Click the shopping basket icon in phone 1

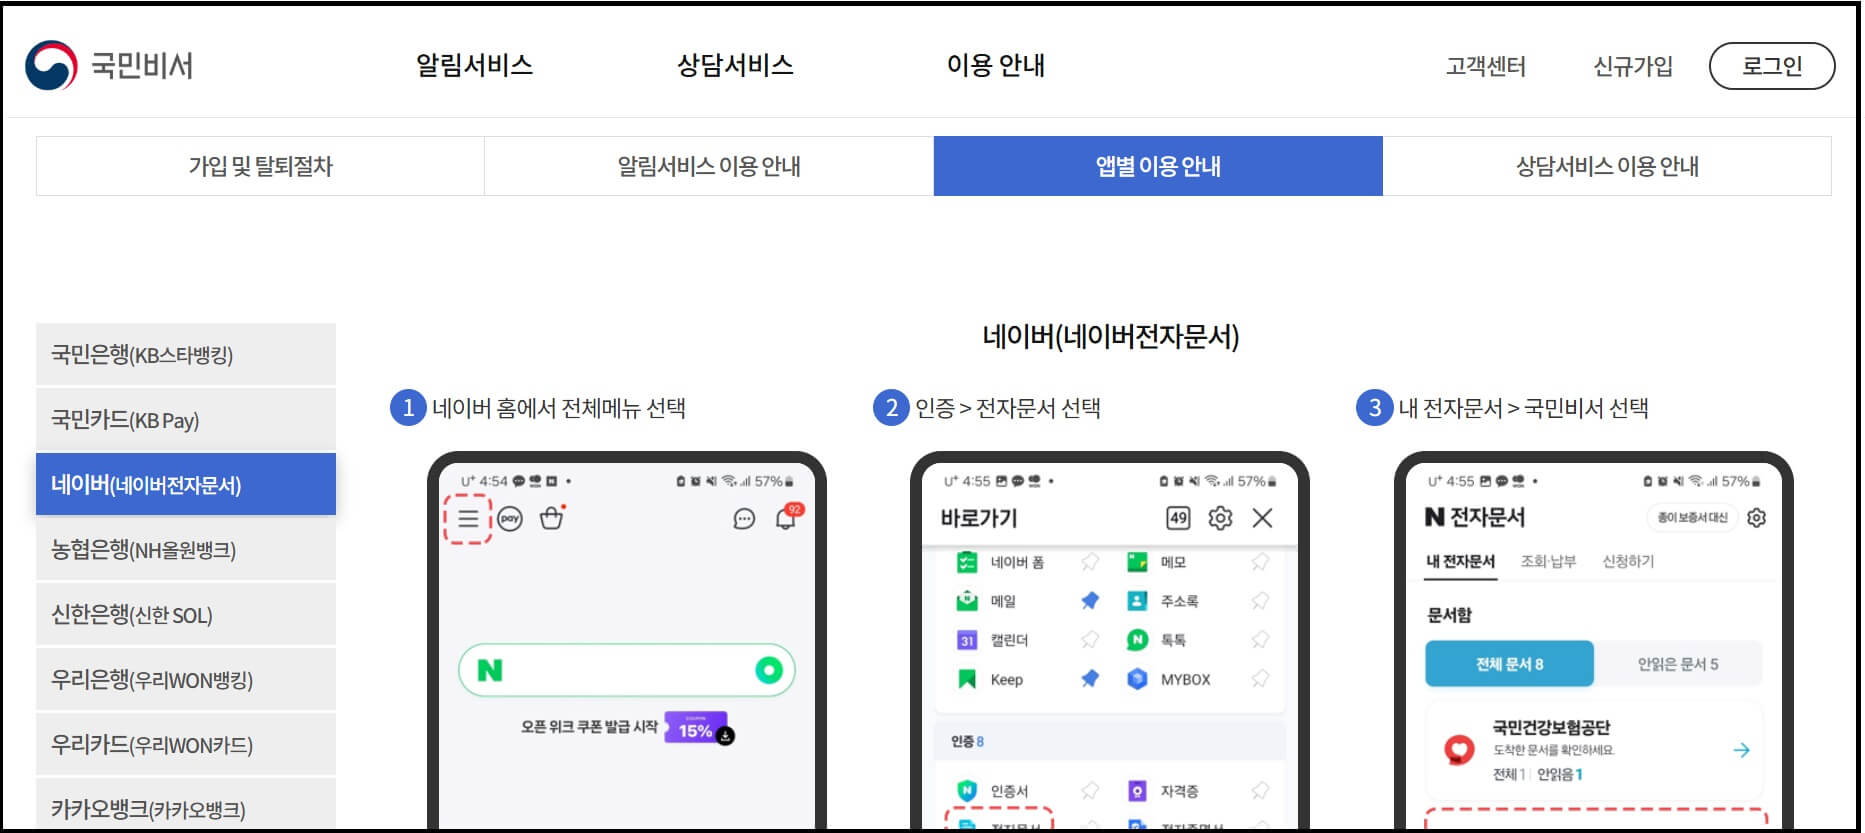[551, 518]
